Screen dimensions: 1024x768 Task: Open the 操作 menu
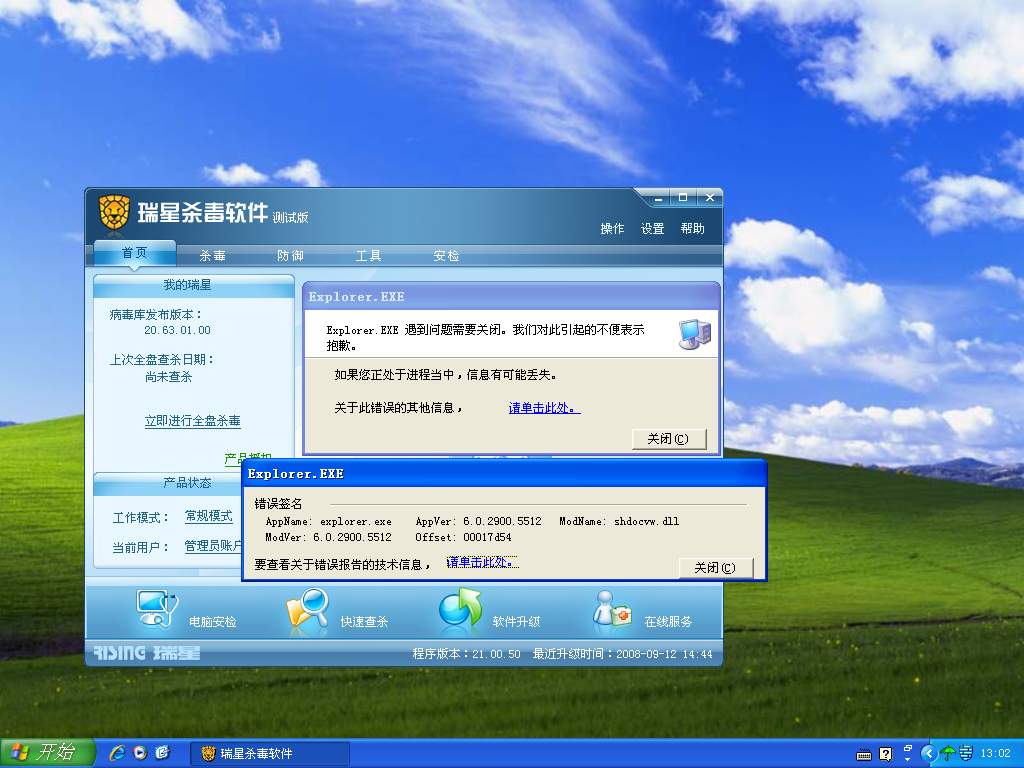pos(613,229)
